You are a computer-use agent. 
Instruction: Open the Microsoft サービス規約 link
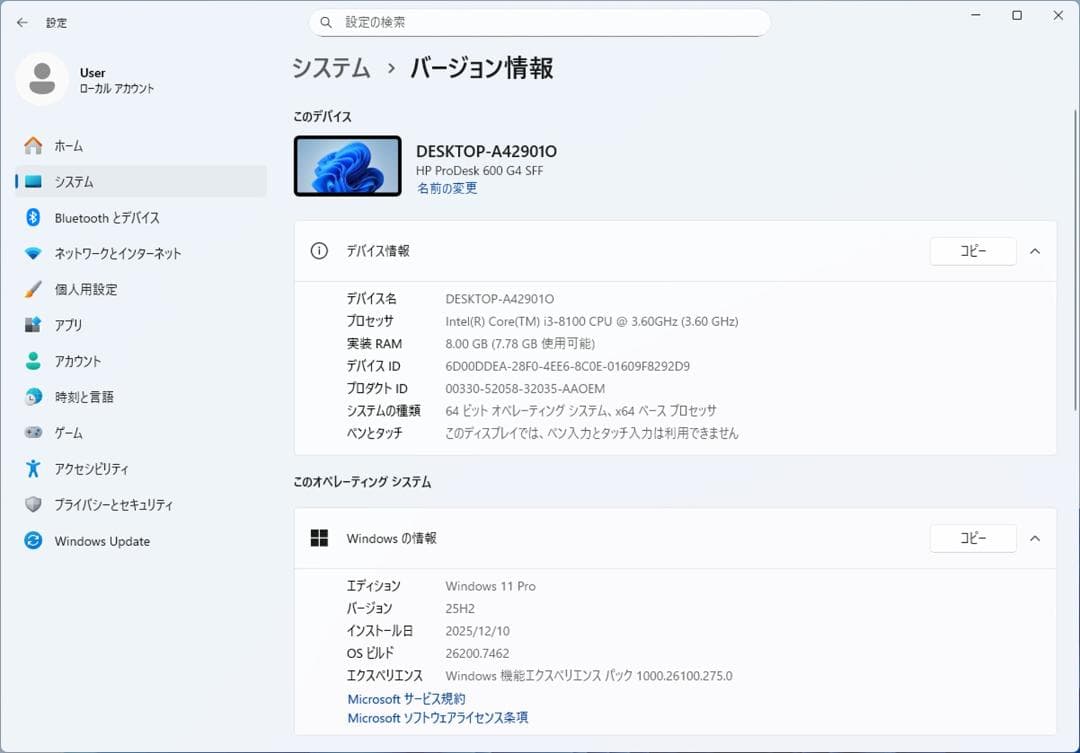click(404, 699)
